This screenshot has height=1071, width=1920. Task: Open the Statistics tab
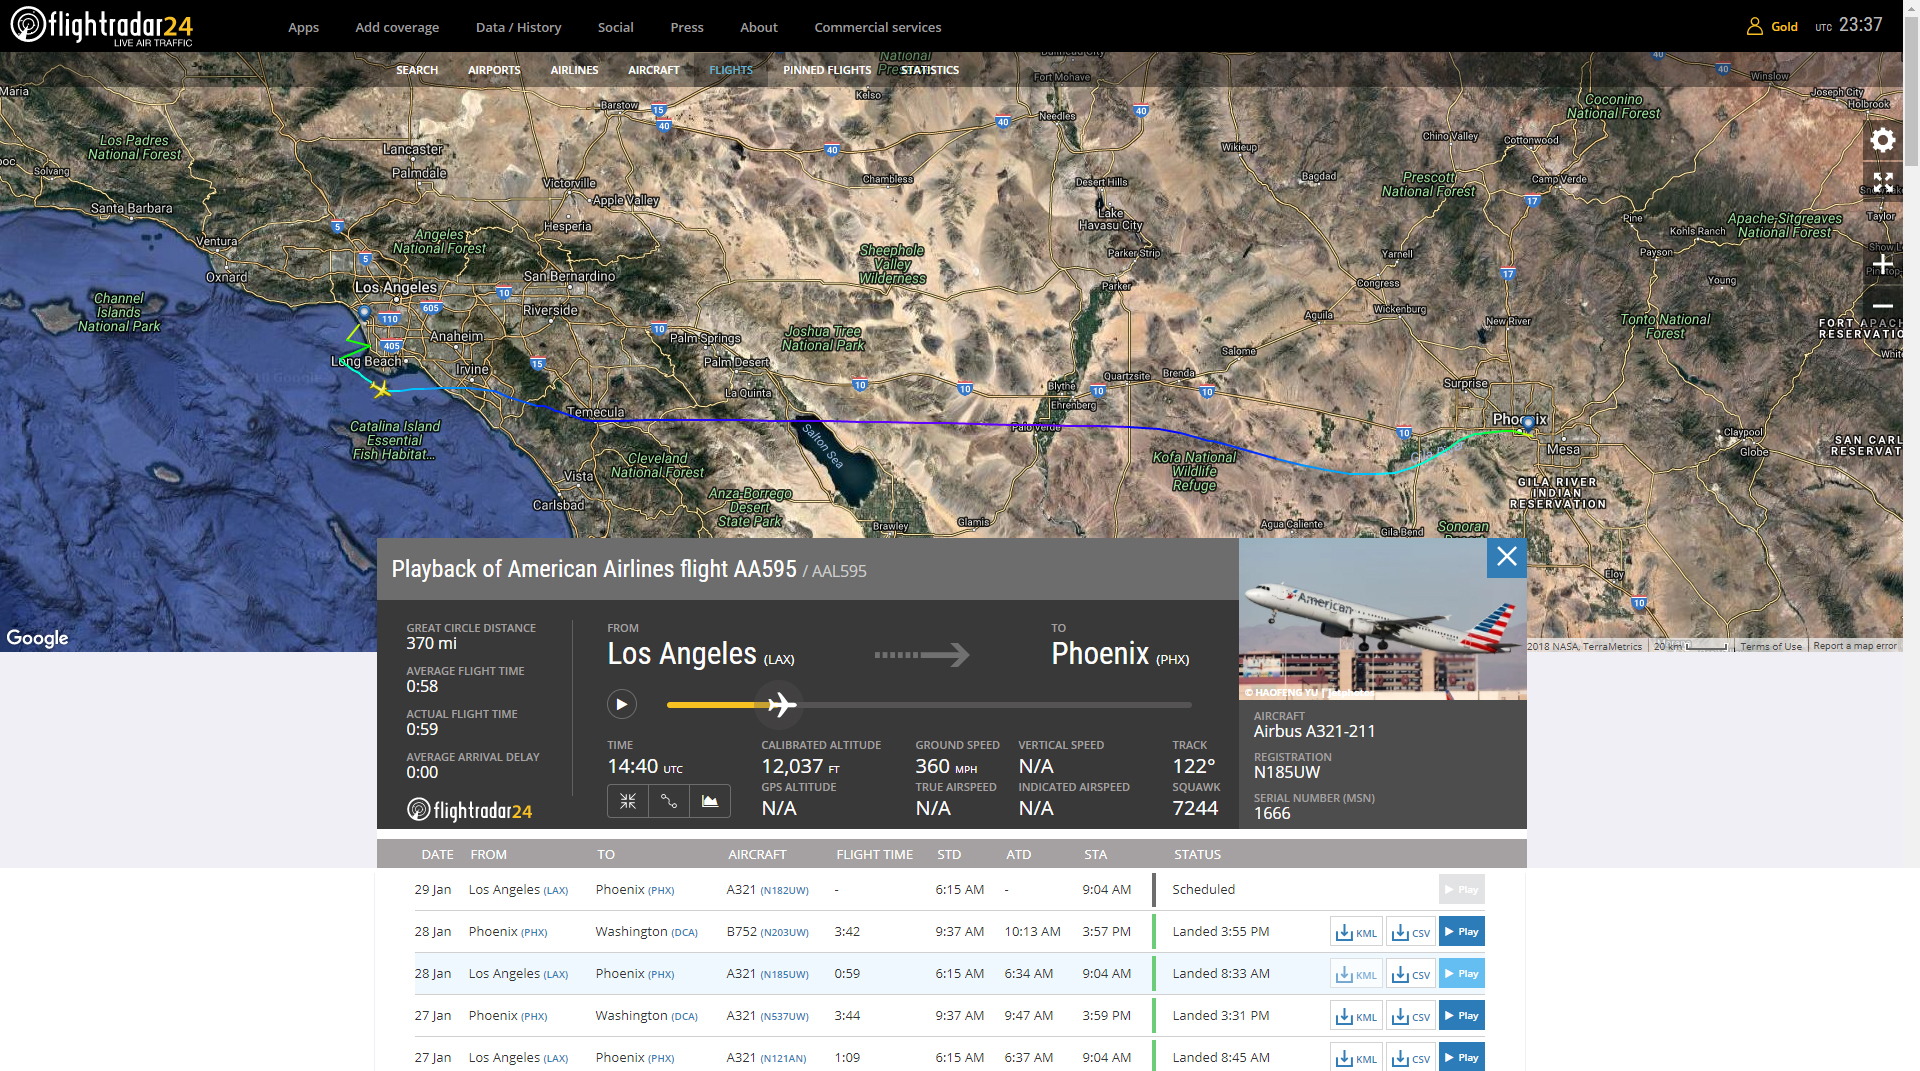(x=929, y=70)
